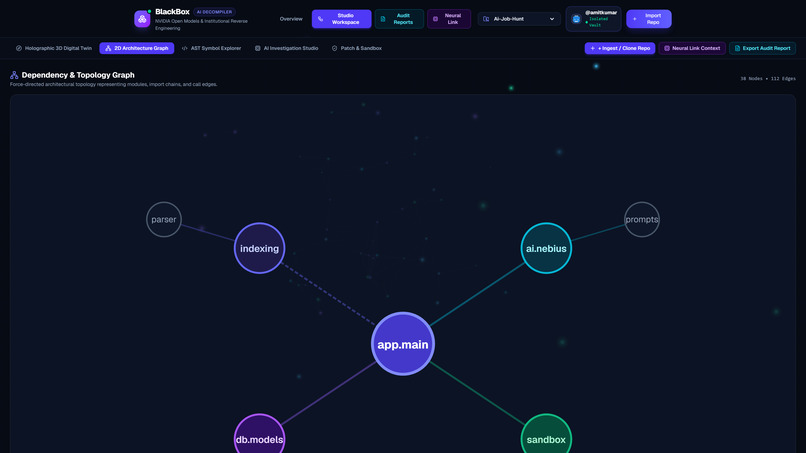Select the parser node
This screenshot has width=806, height=453.
pyautogui.click(x=164, y=220)
